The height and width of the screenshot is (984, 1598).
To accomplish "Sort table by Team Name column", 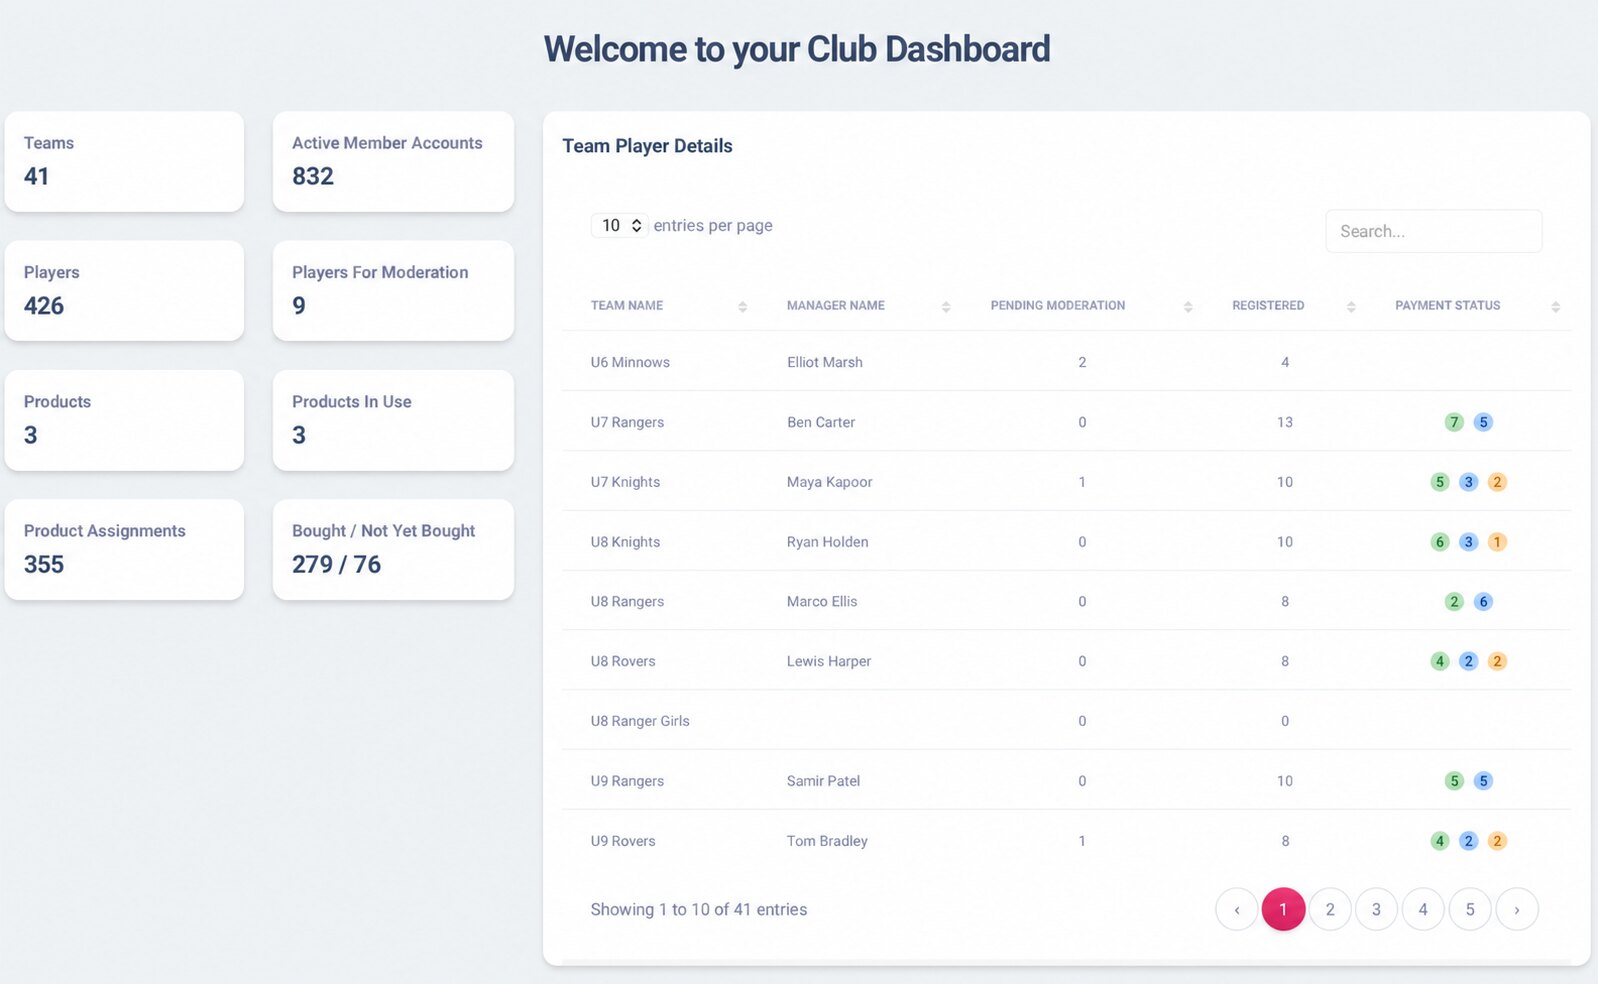I will (x=668, y=306).
